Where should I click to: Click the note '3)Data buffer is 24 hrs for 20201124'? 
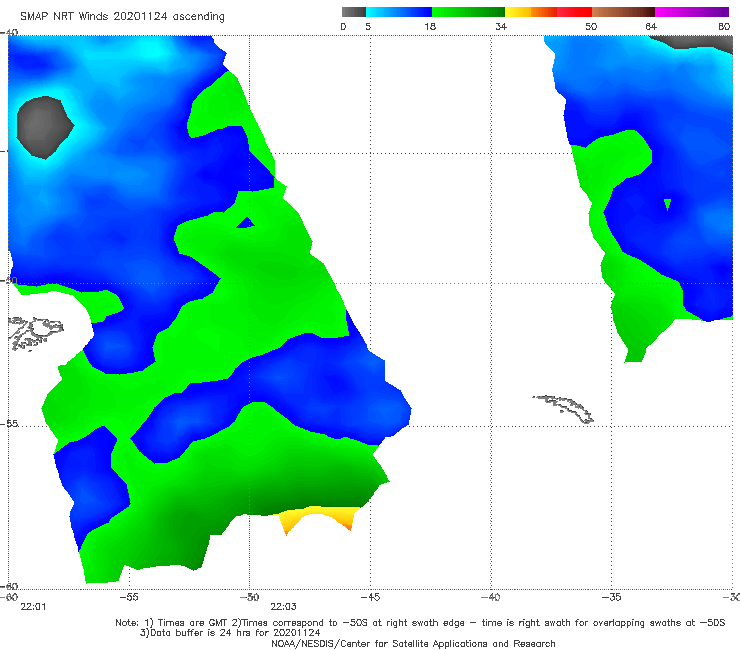pos(230,633)
